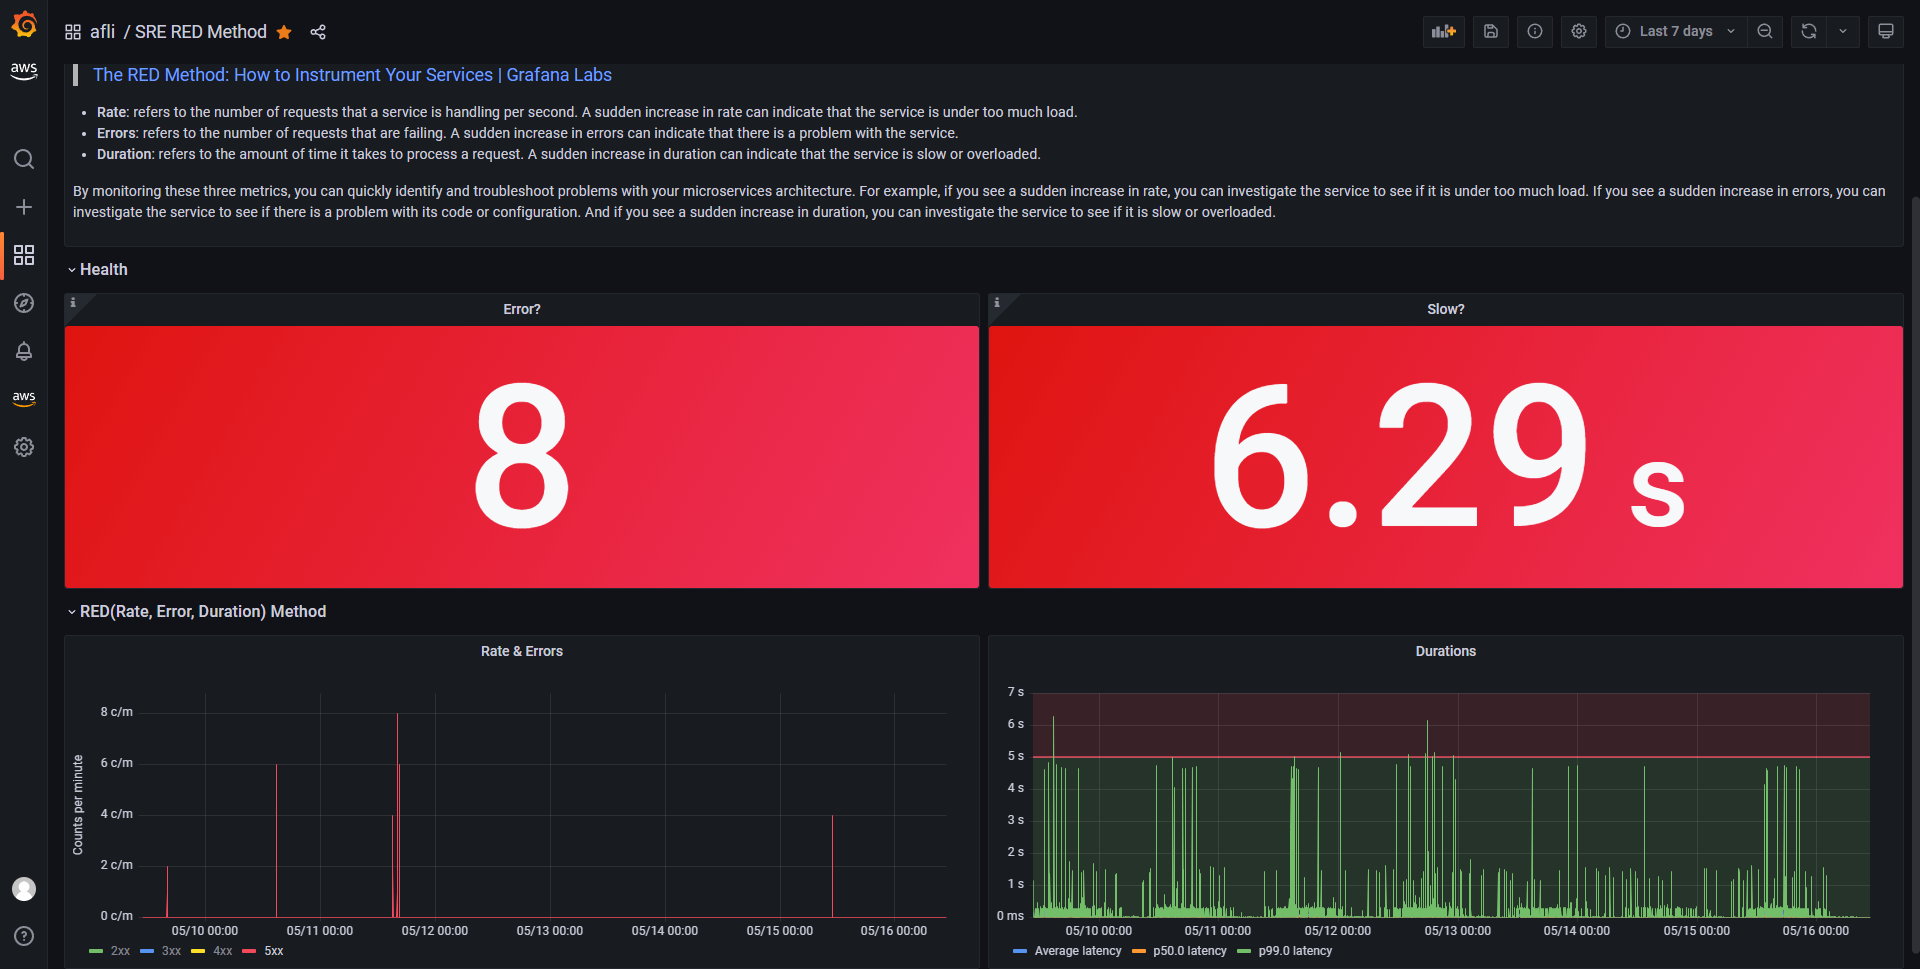Open Explore from the left sidebar
This screenshot has height=969, width=1920.
click(x=23, y=303)
